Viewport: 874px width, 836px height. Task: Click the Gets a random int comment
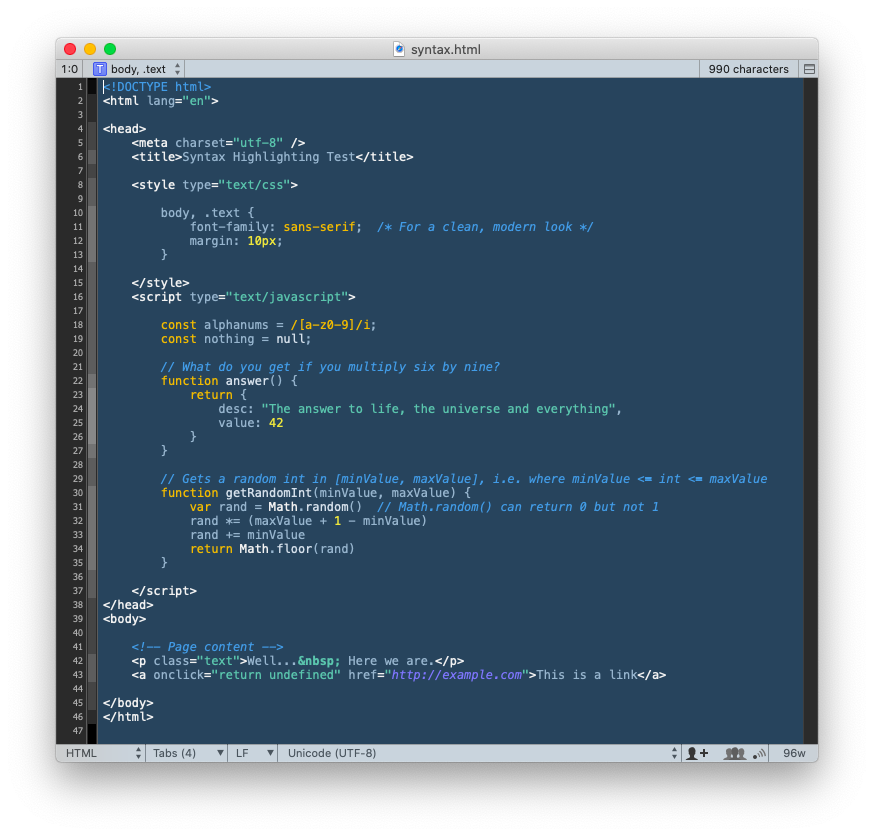tap(464, 479)
